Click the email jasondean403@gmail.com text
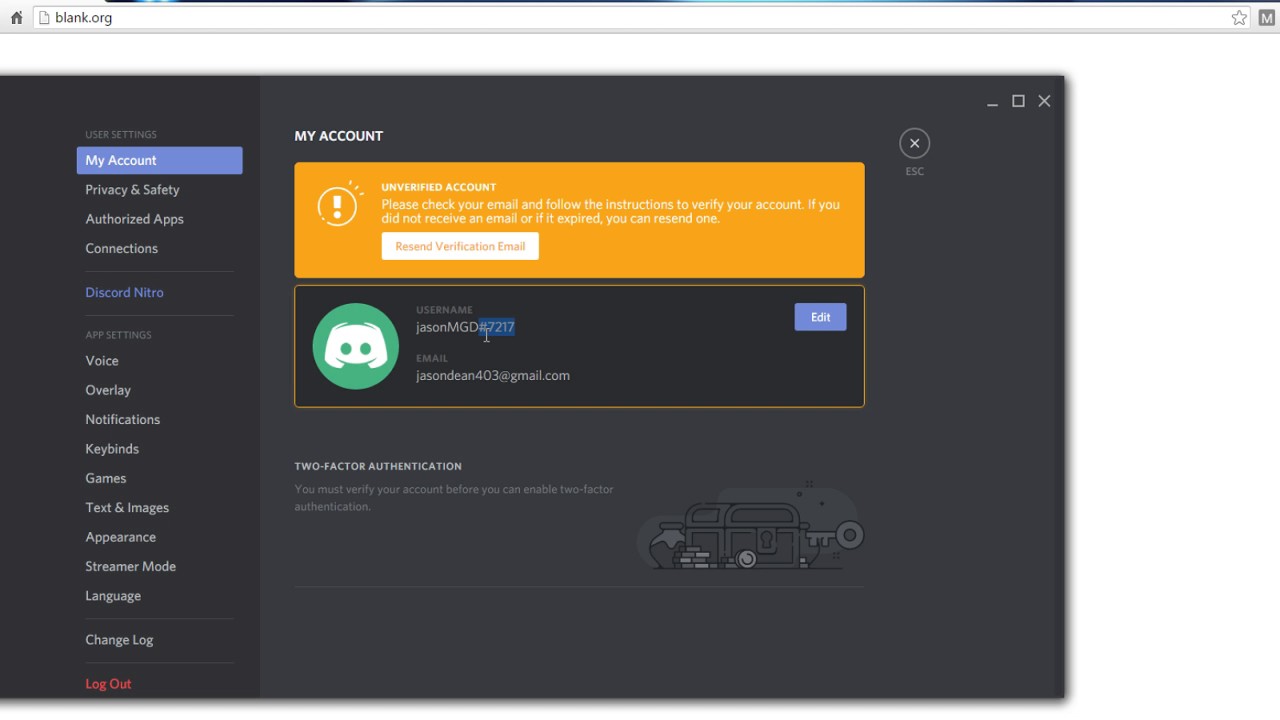1280x720 pixels. click(493, 376)
